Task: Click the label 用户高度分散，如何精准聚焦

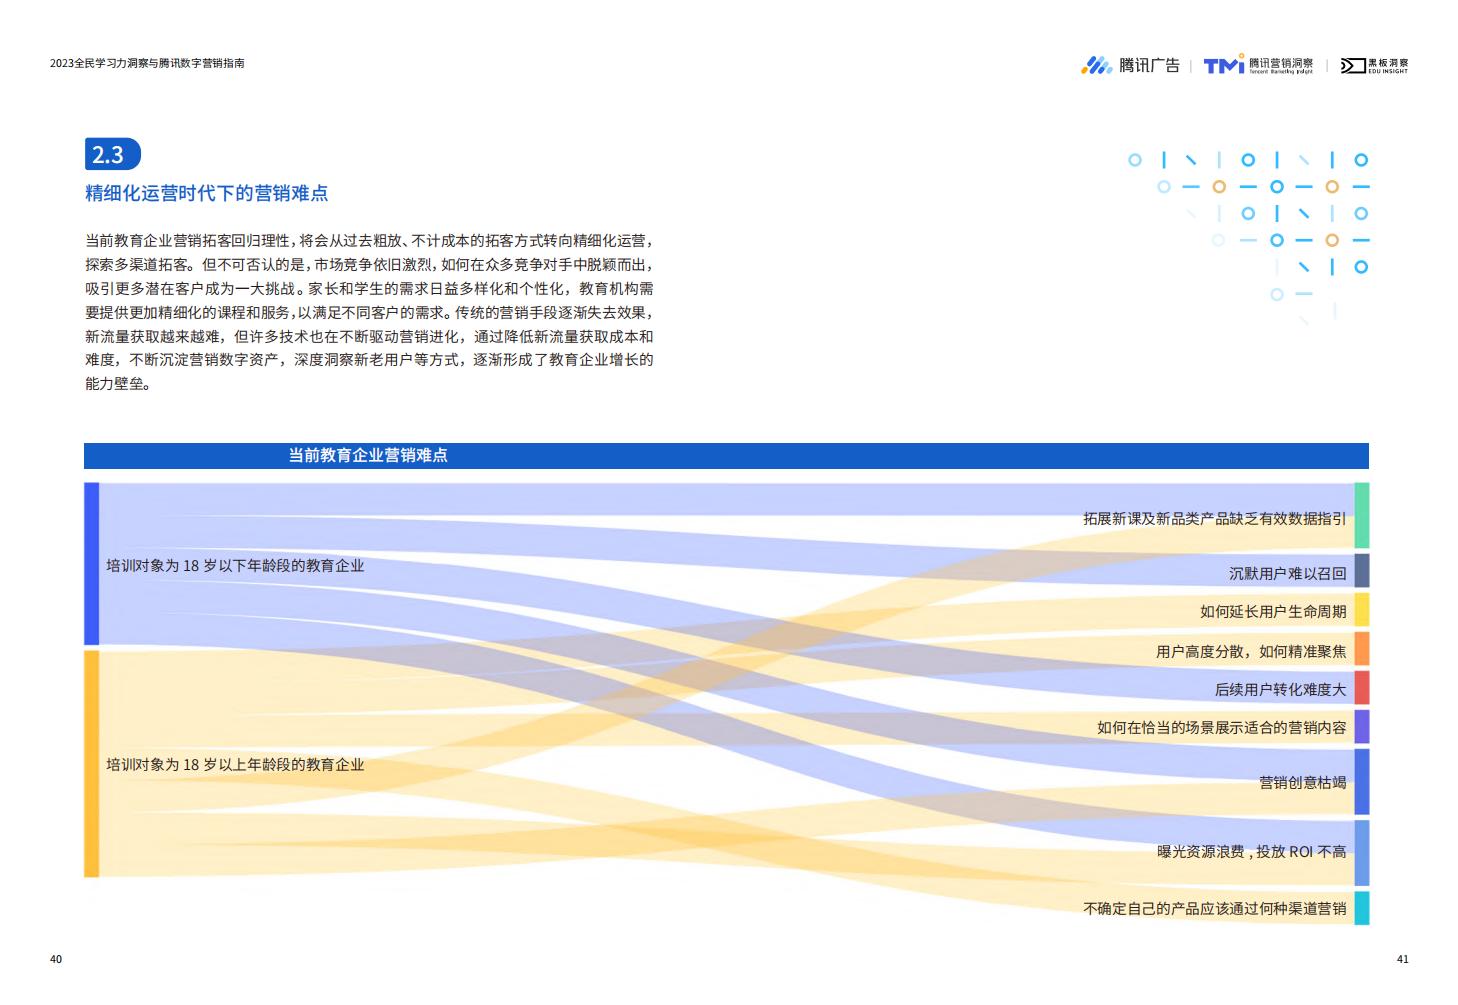Action: 1251,652
